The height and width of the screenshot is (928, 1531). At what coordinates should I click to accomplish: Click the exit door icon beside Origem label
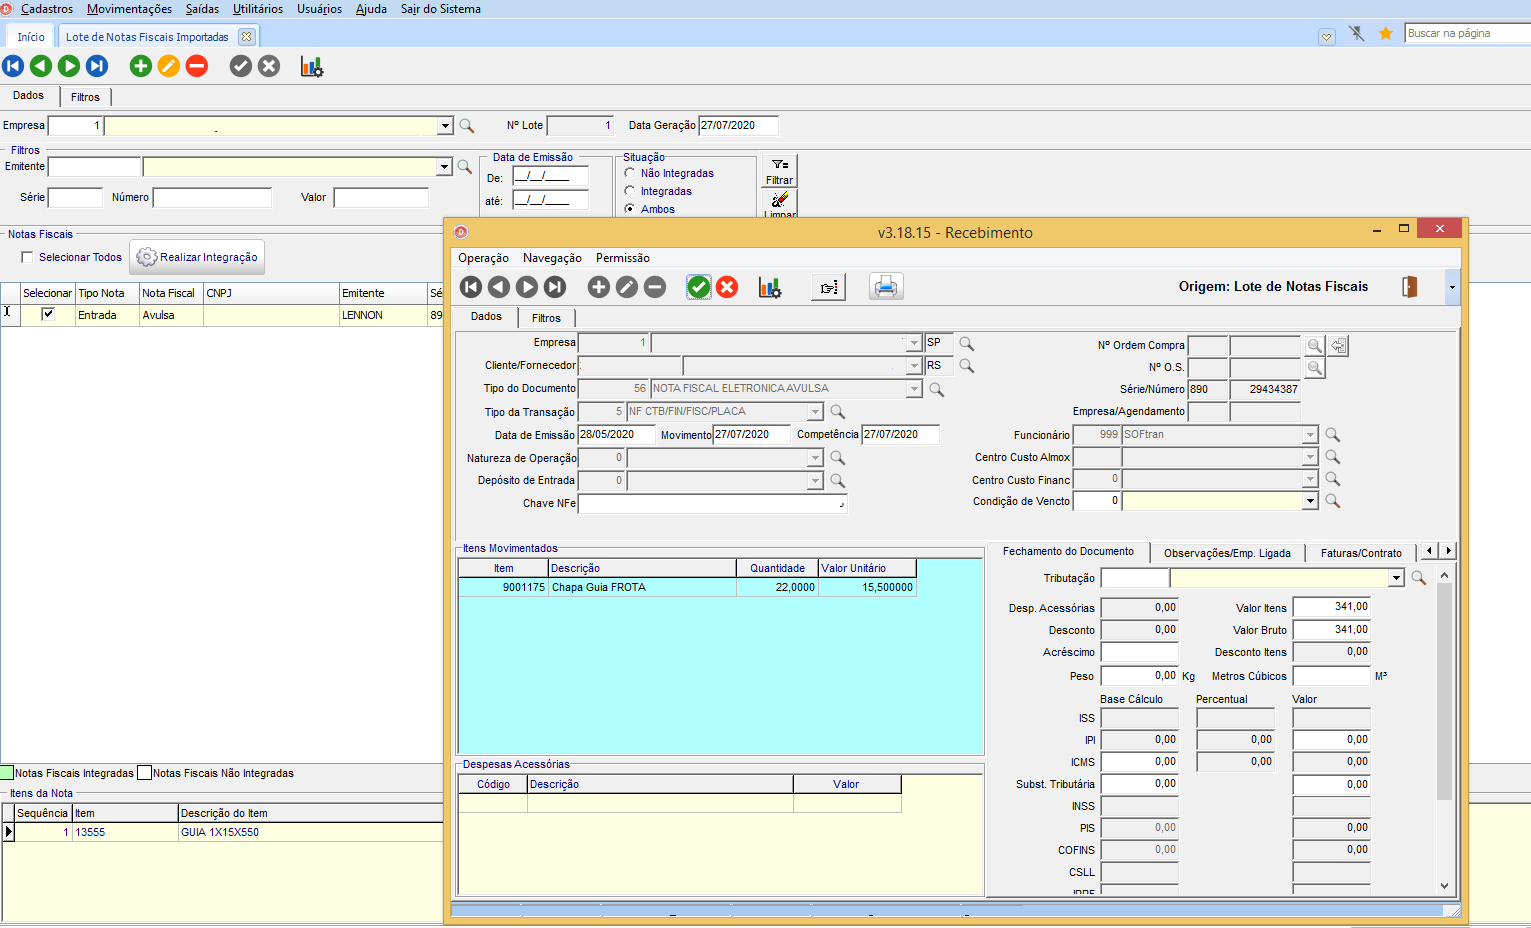(1409, 287)
